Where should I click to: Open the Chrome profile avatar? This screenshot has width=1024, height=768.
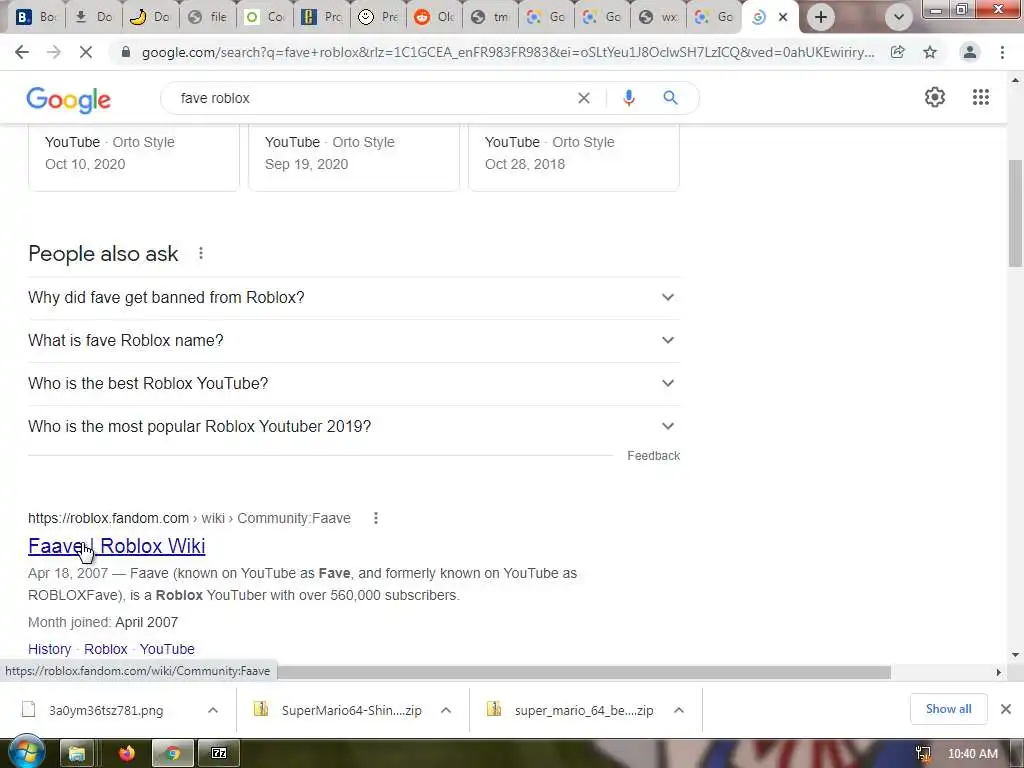pos(970,52)
